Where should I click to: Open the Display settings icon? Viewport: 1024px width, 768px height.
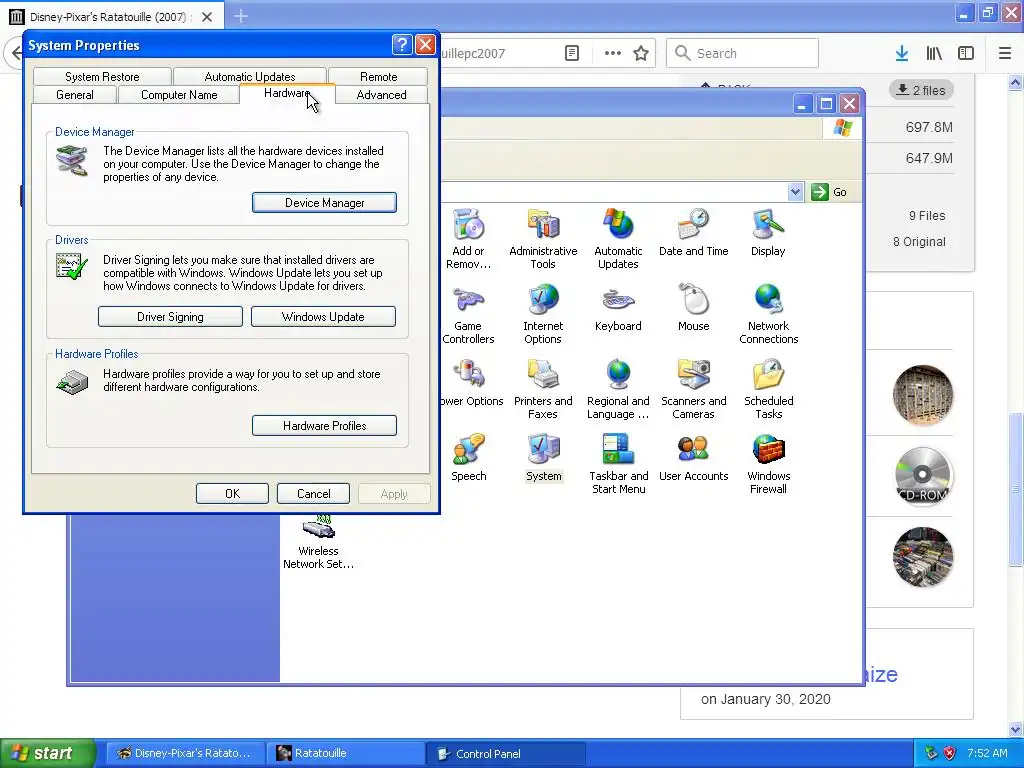click(768, 232)
